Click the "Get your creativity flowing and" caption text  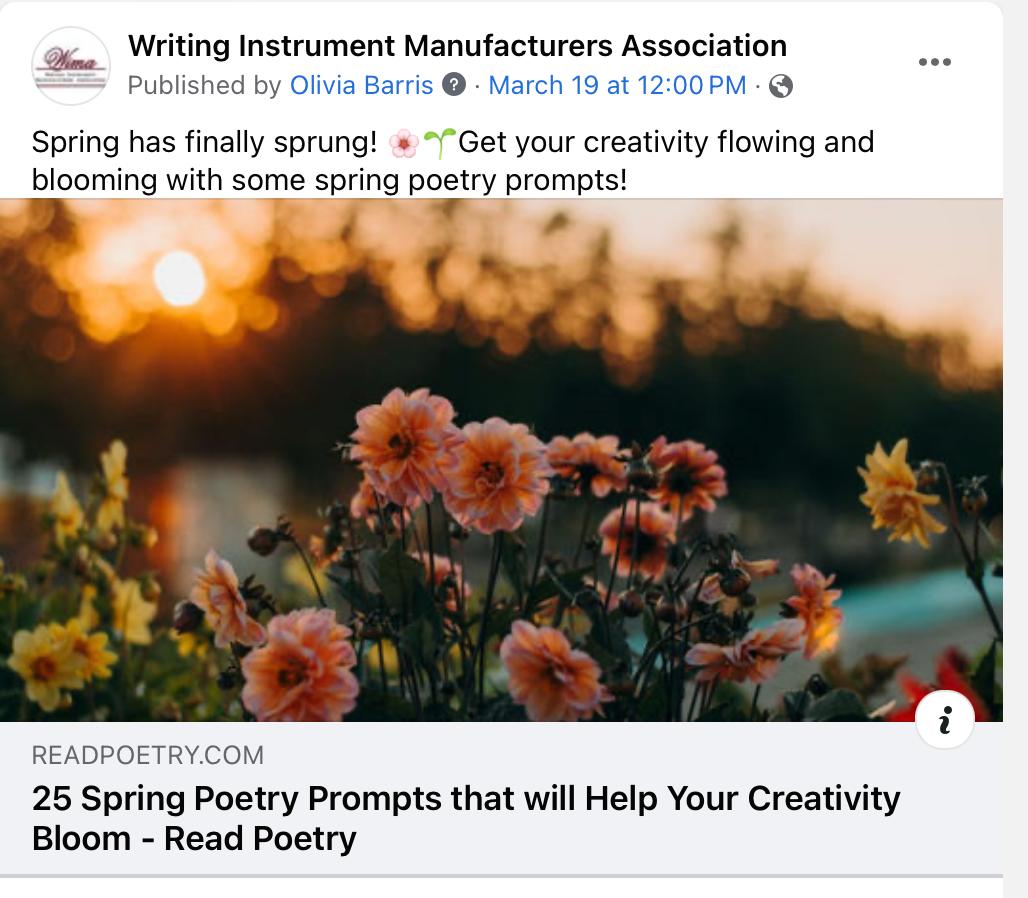click(x=666, y=143)
